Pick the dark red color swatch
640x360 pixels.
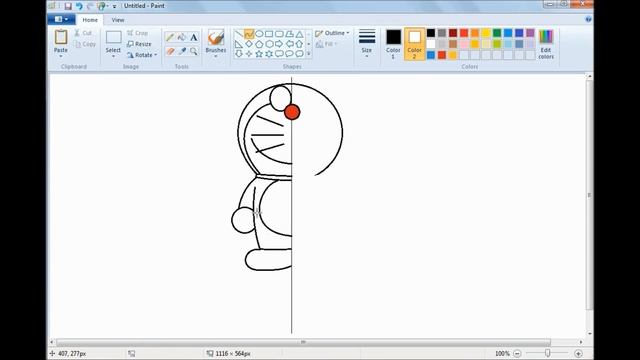pyautogui.click(x=453, y=33)
